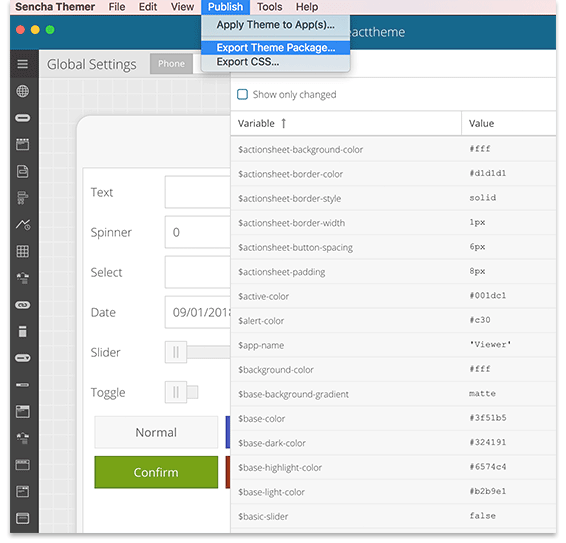Select the tab bar panel sidebar icon

(22, 465)
